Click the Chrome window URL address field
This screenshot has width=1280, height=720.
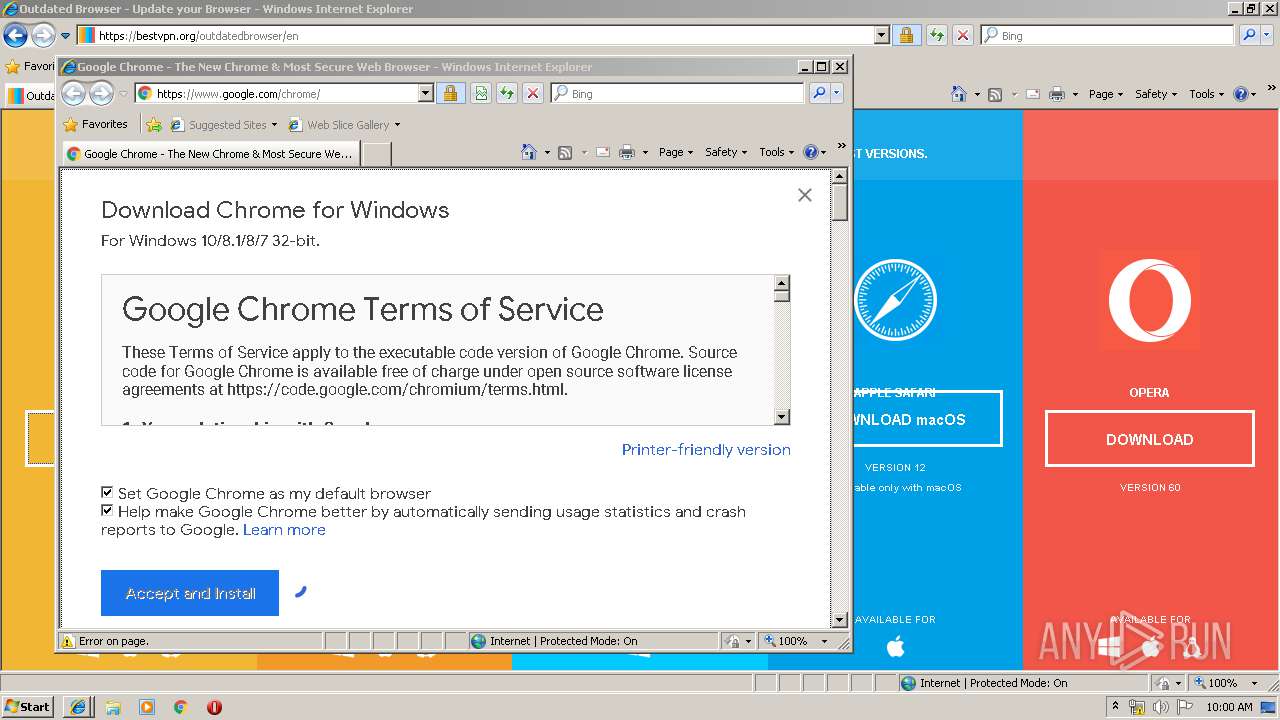coord(286,93)
